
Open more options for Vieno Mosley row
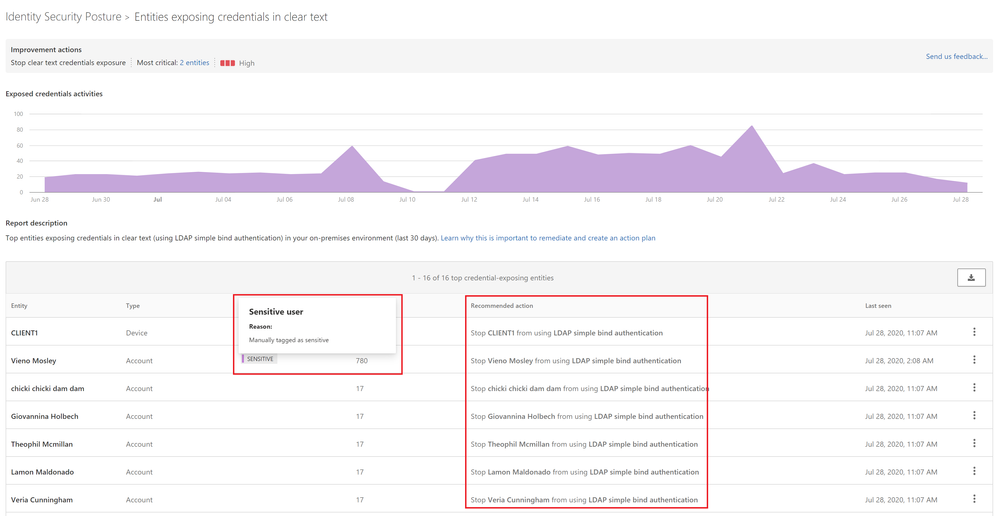974,360
